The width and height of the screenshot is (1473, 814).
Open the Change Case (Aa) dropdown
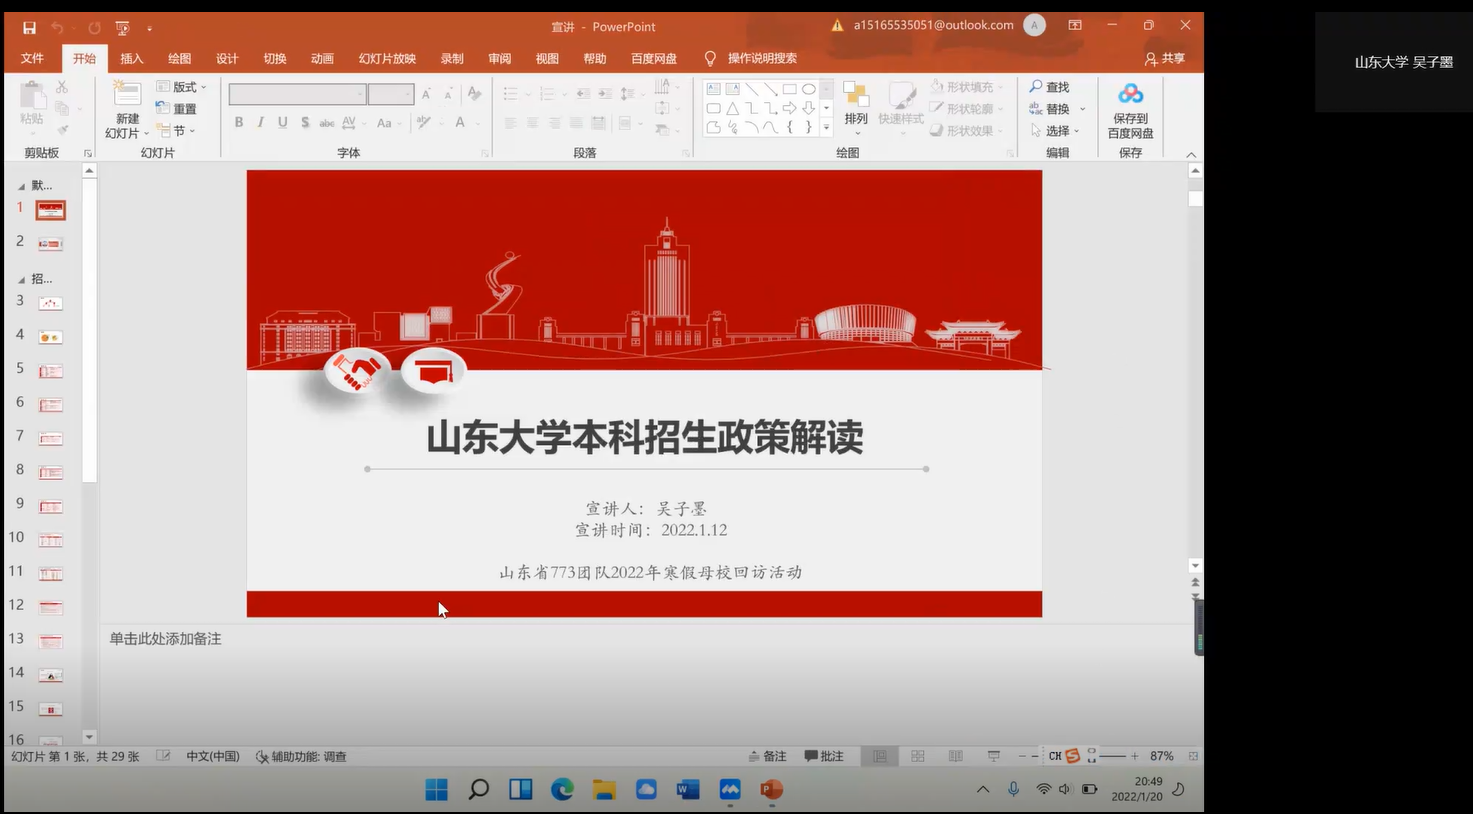point(387,123)
